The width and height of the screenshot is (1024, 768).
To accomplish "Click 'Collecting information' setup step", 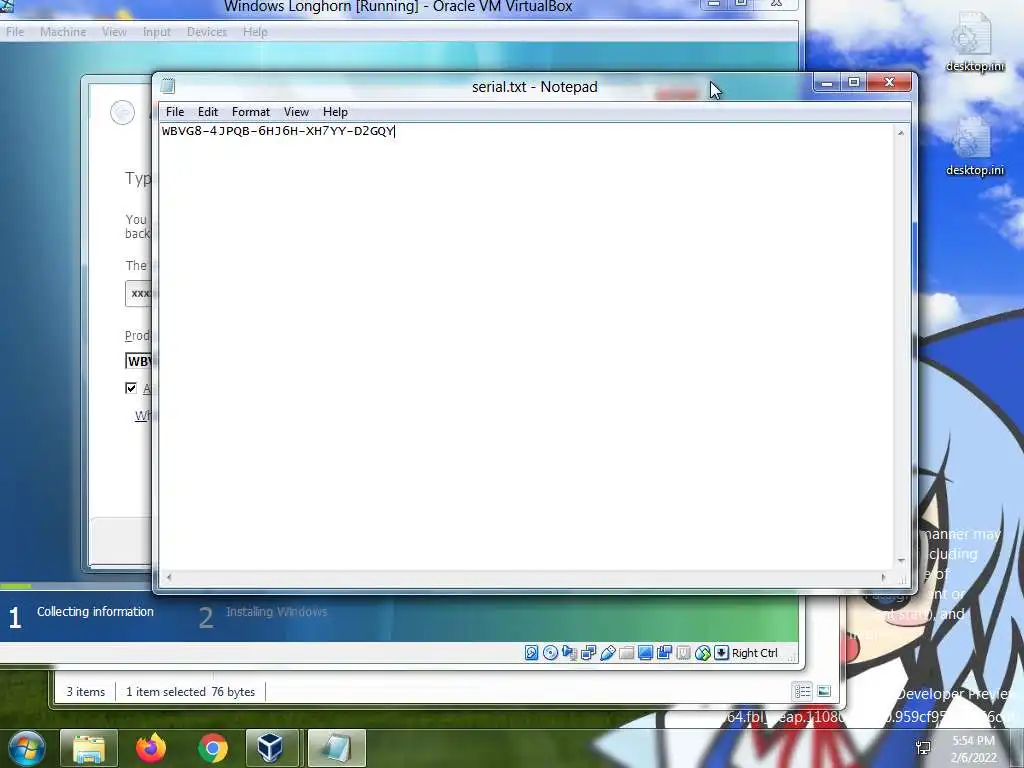I will point(95,612).
